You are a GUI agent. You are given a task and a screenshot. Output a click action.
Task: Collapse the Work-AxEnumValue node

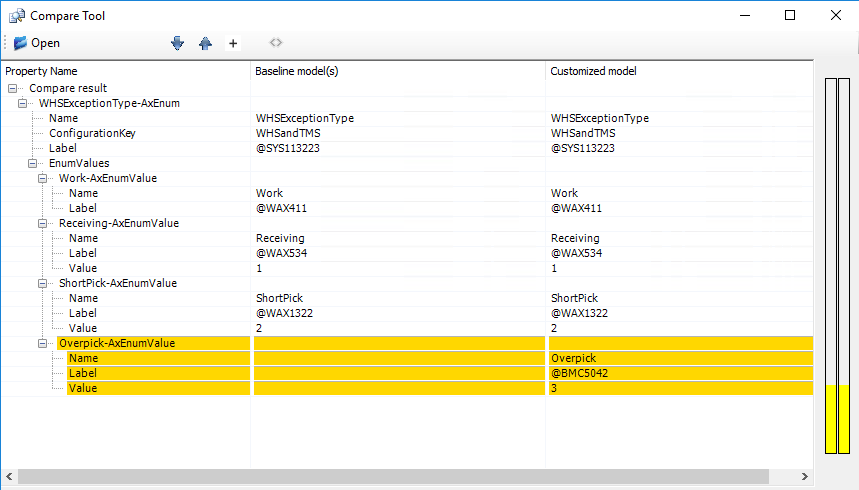(42, 178)
